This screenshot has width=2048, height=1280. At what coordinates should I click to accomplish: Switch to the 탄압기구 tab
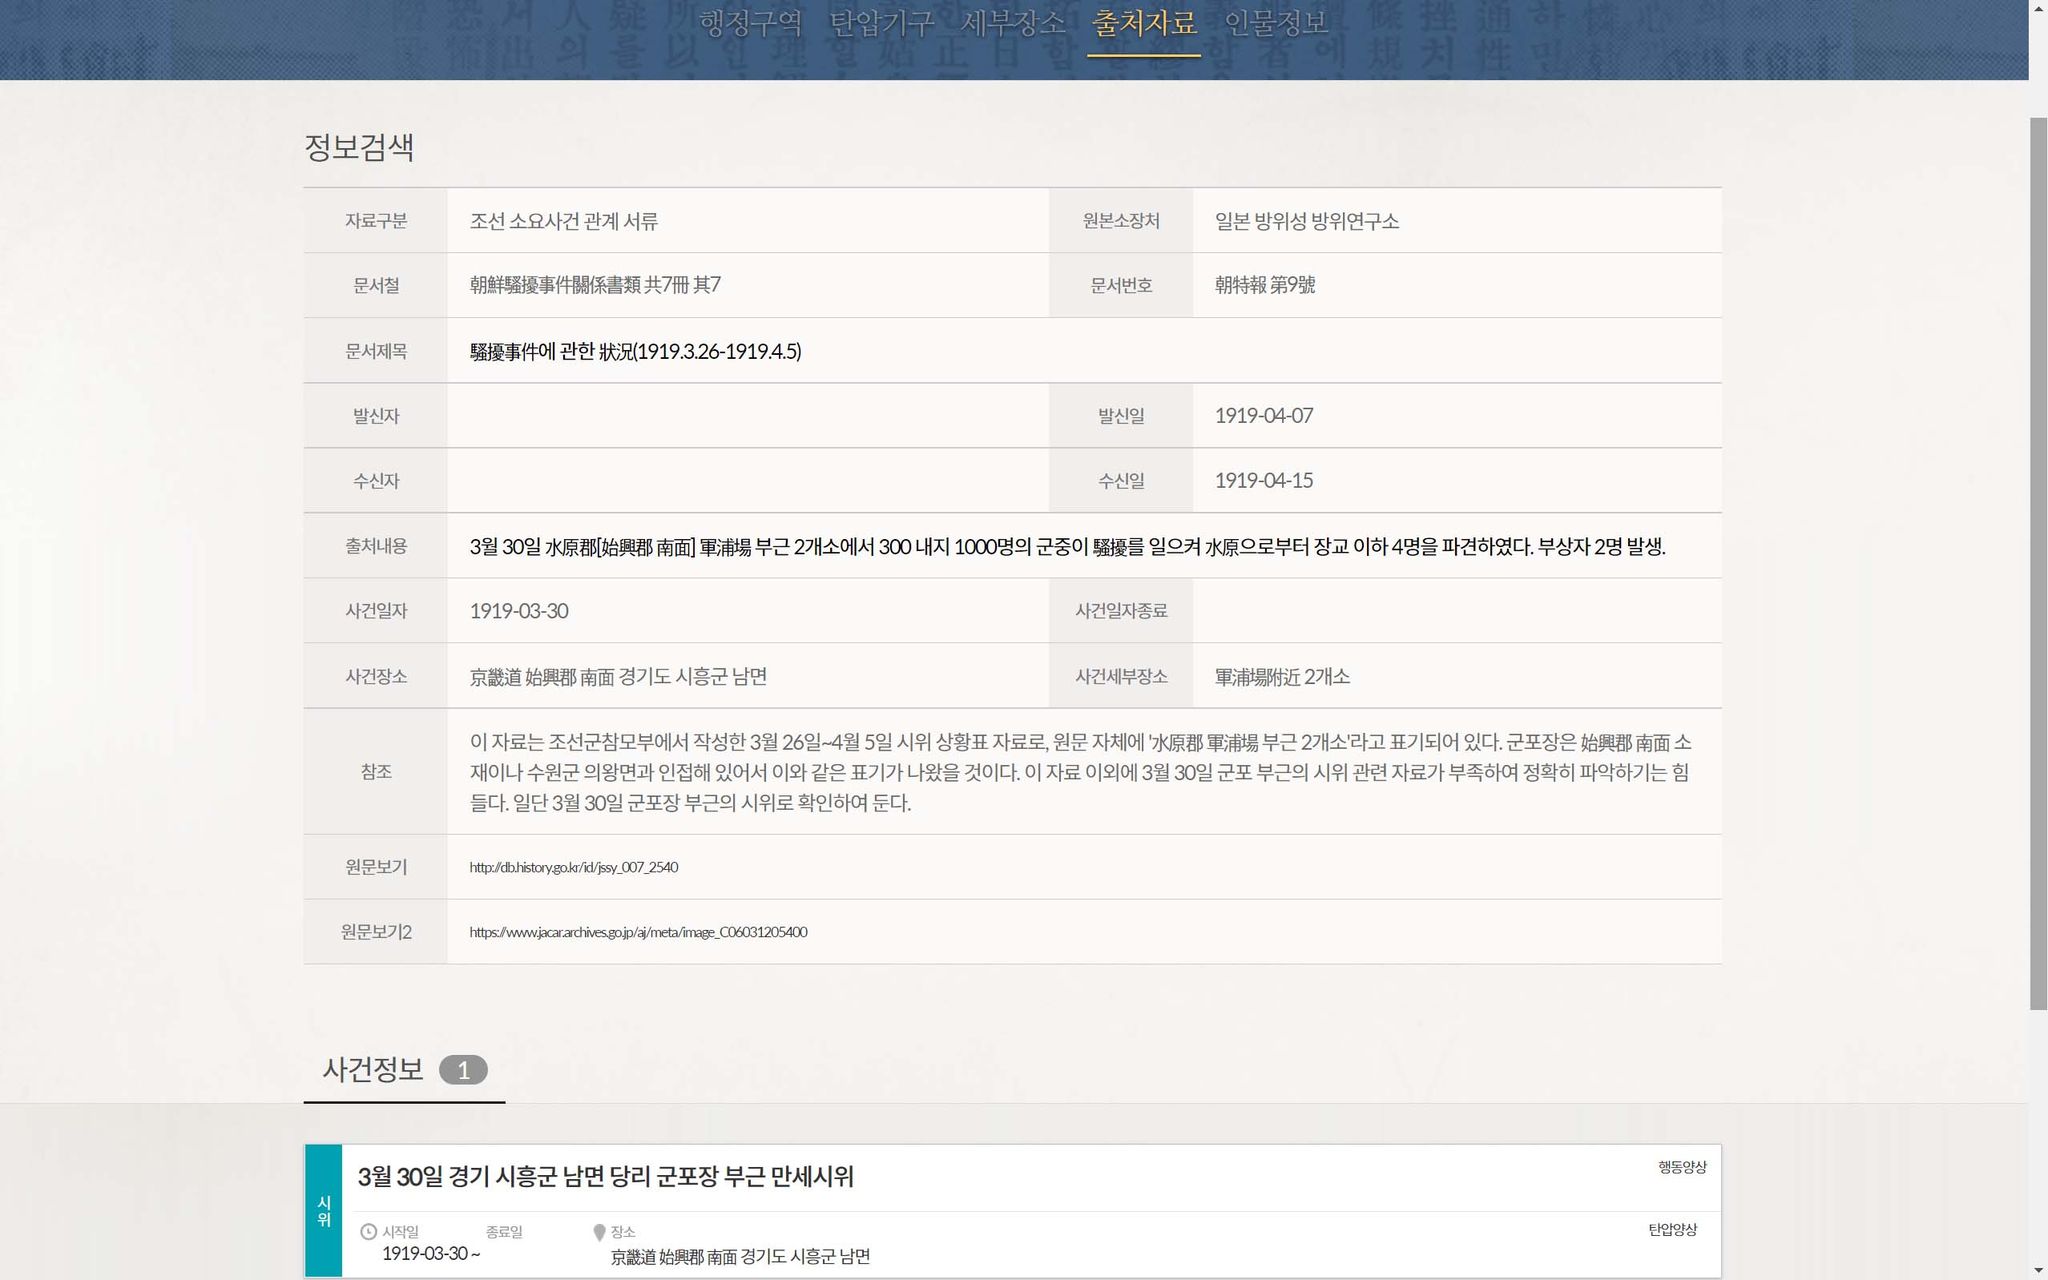881,23
